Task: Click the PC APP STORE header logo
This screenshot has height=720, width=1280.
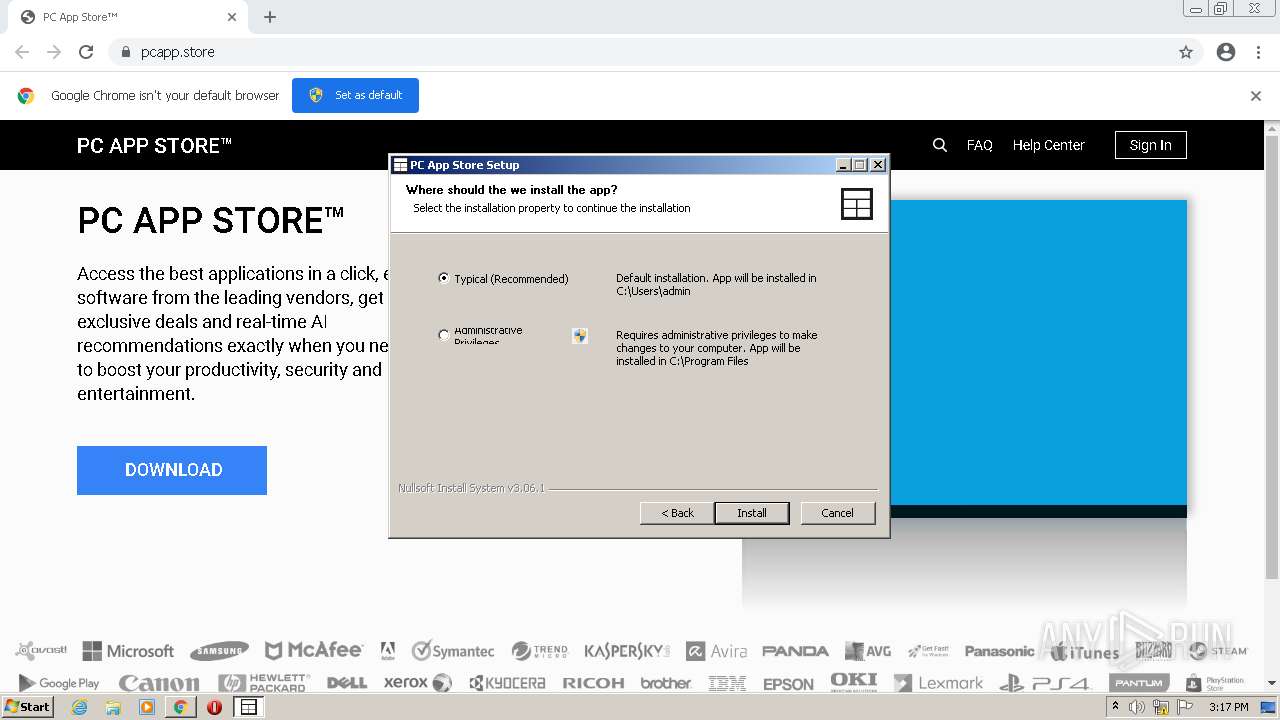Action: [x=154, y=146]
